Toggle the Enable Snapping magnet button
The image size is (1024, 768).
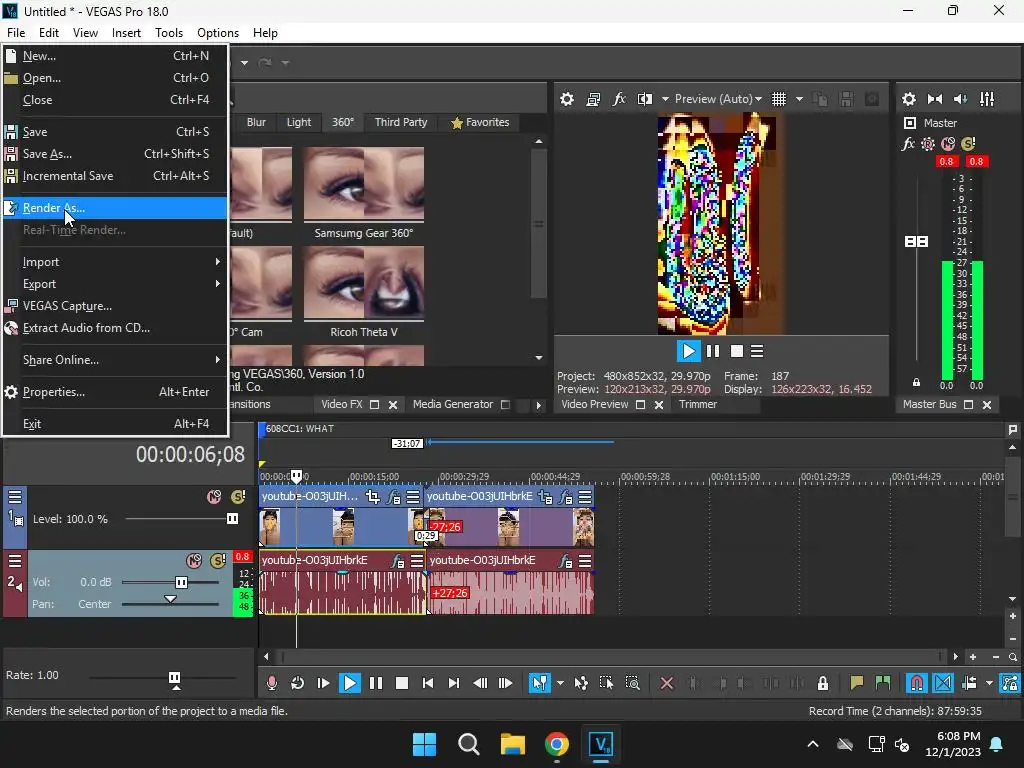916,683
